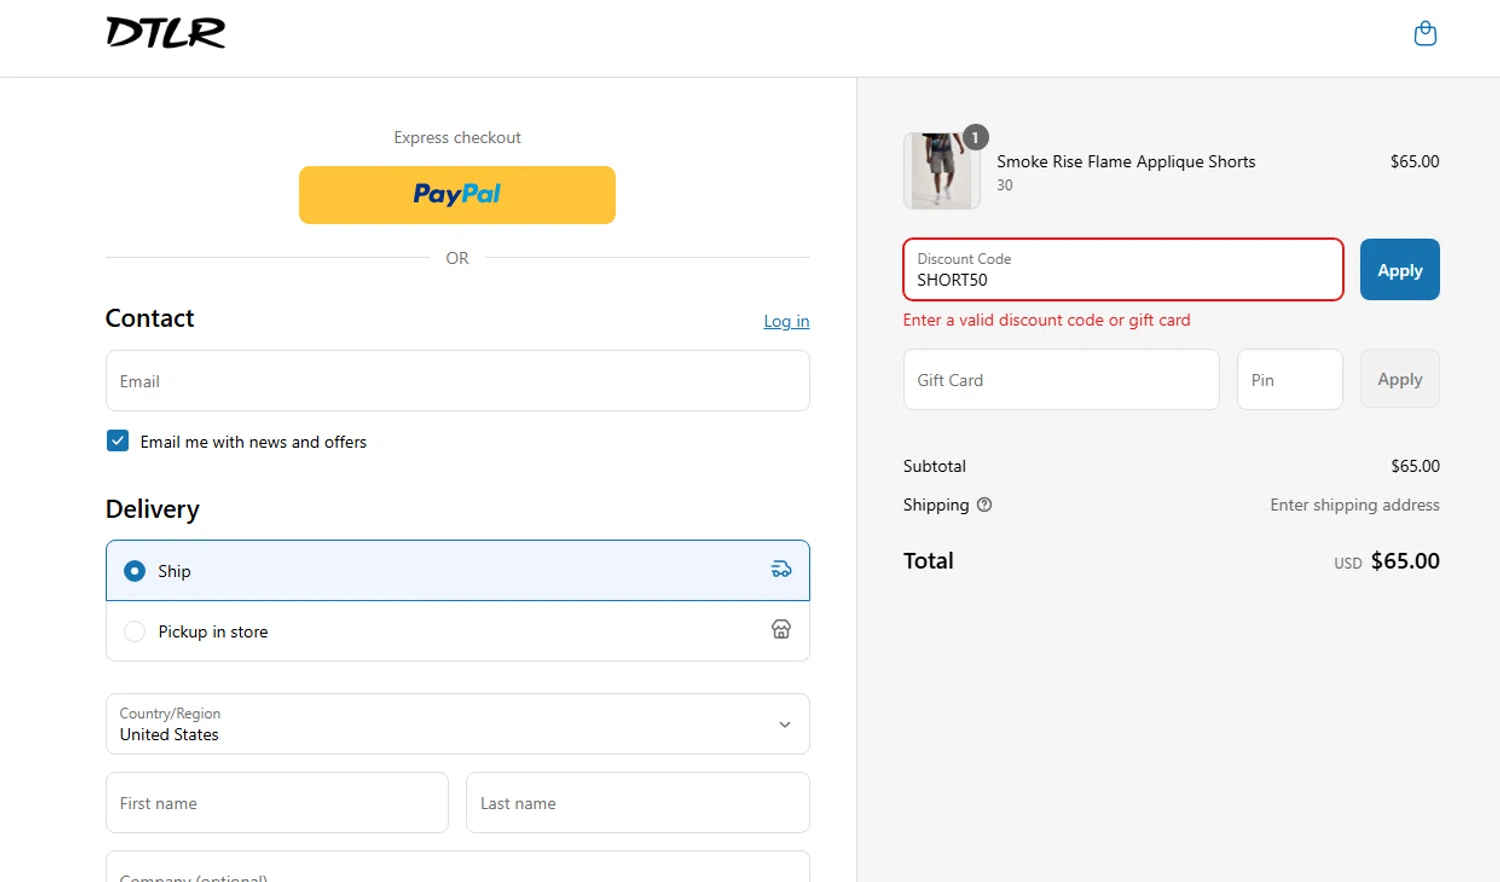Click the invalid discount code error message
Image resolution: width=1500 pixels, height=882 pixels.
pos(1046,320)
